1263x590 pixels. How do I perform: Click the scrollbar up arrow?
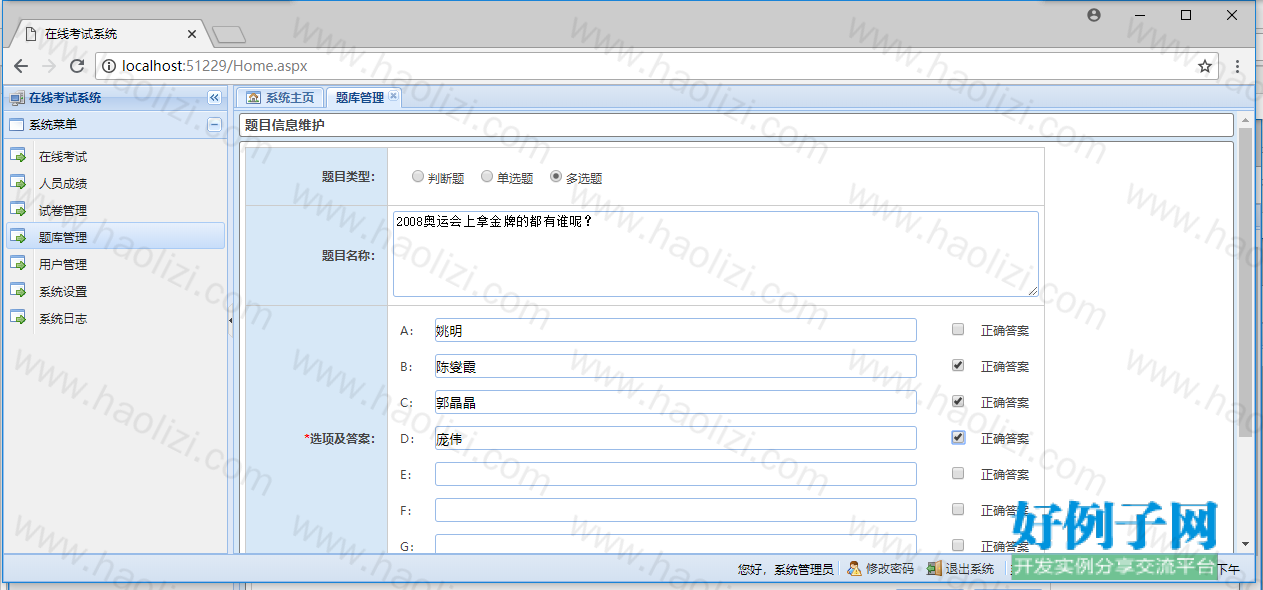pyautogui.click(x=1245, y=120)
